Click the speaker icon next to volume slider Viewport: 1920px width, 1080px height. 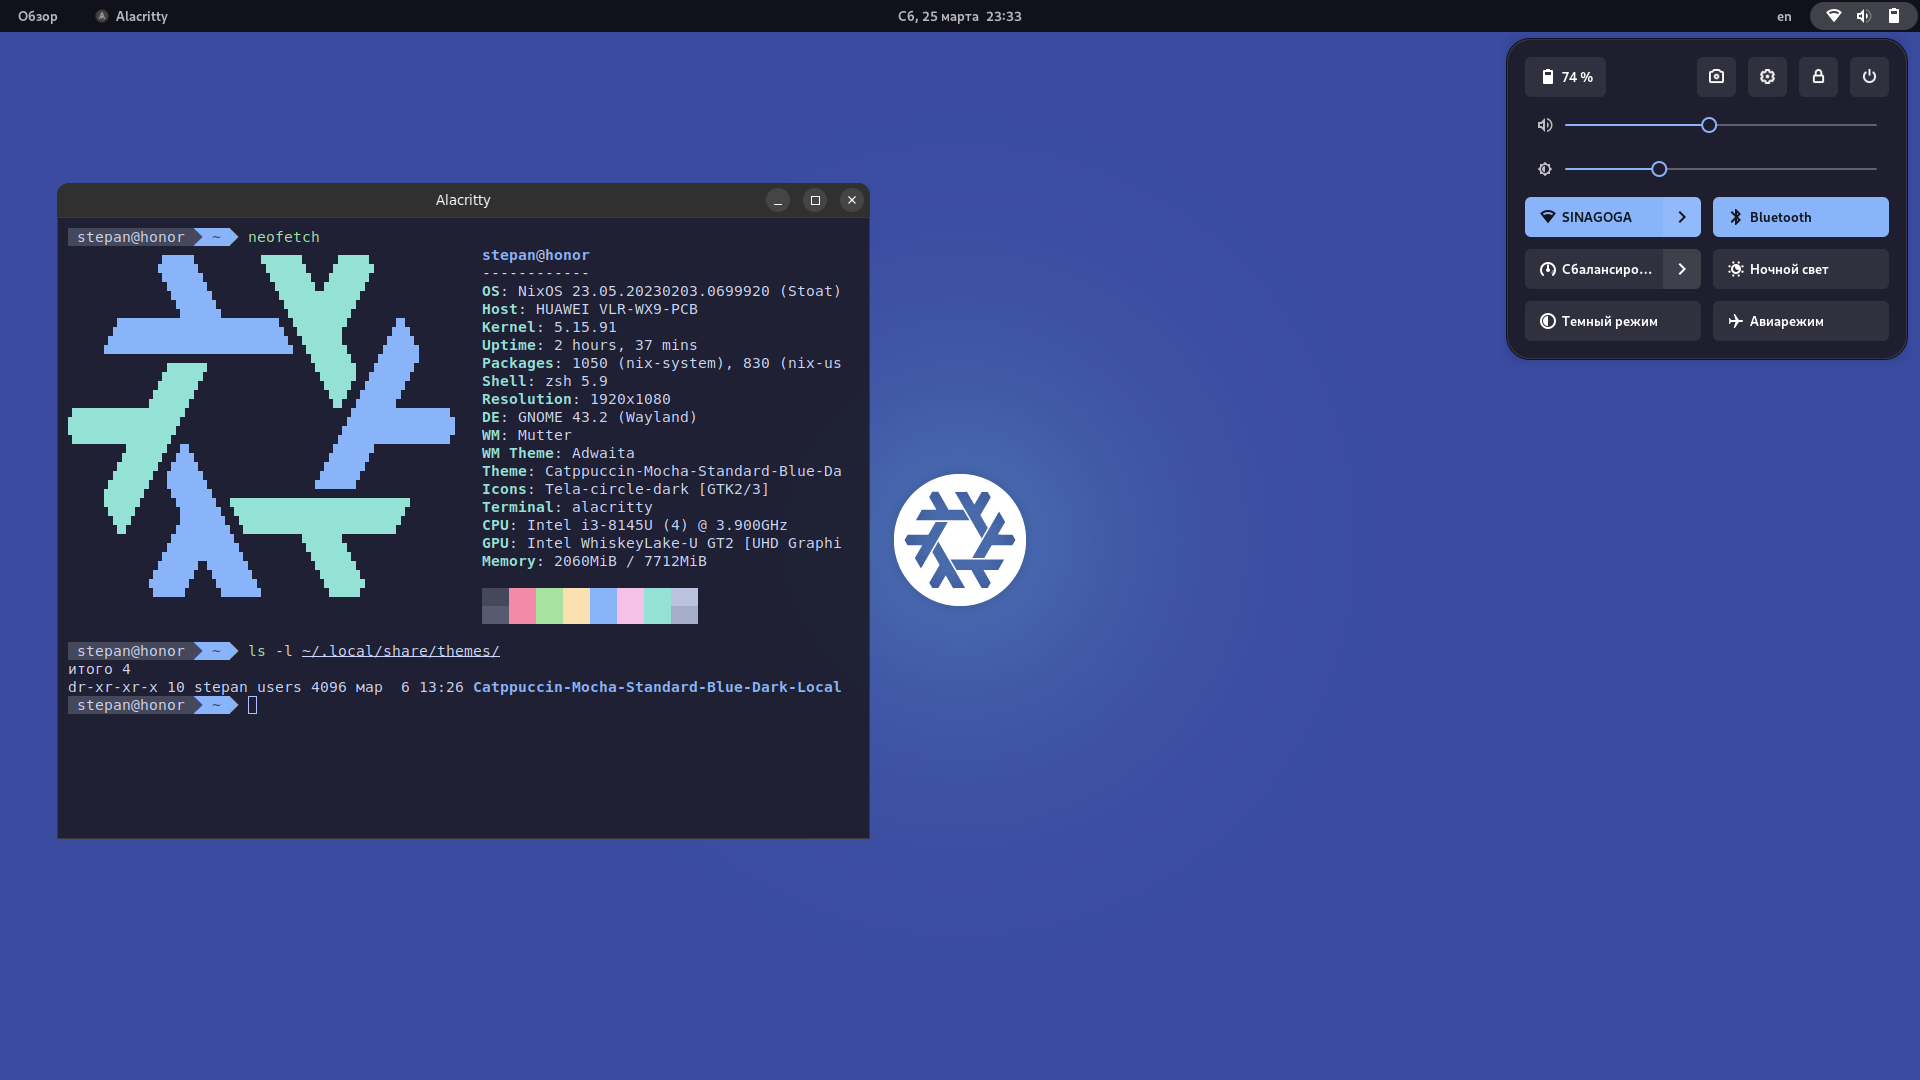(1543, 125)
